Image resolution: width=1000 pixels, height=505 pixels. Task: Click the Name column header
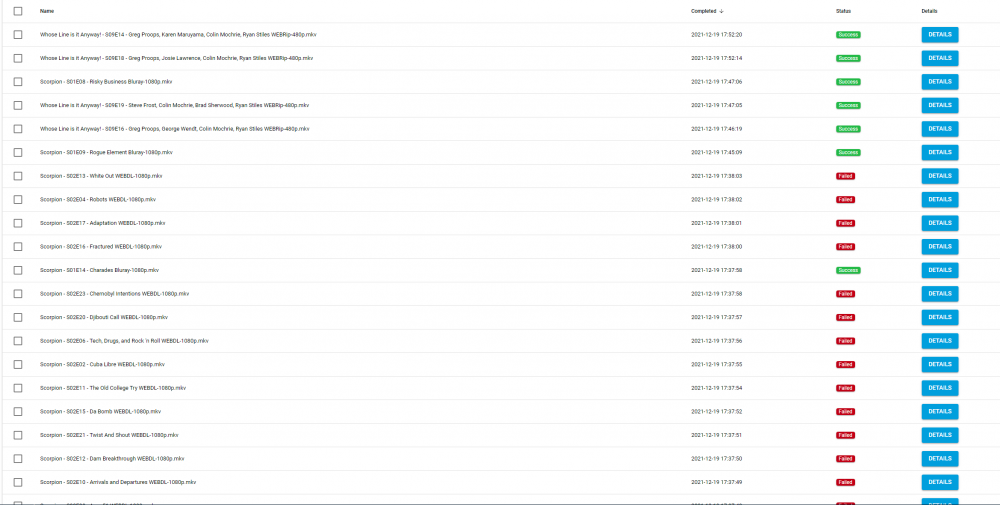[47, 11]
